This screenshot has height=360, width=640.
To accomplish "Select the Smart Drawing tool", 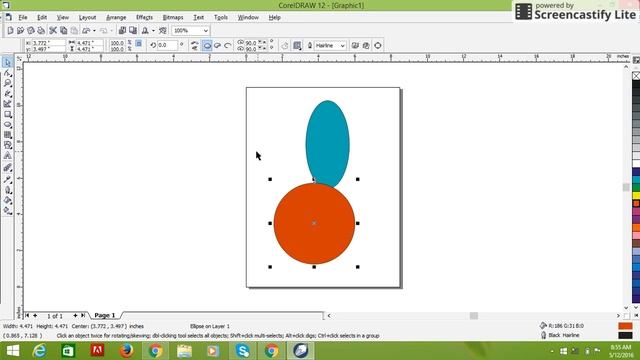I will click(x=7, y=104).
